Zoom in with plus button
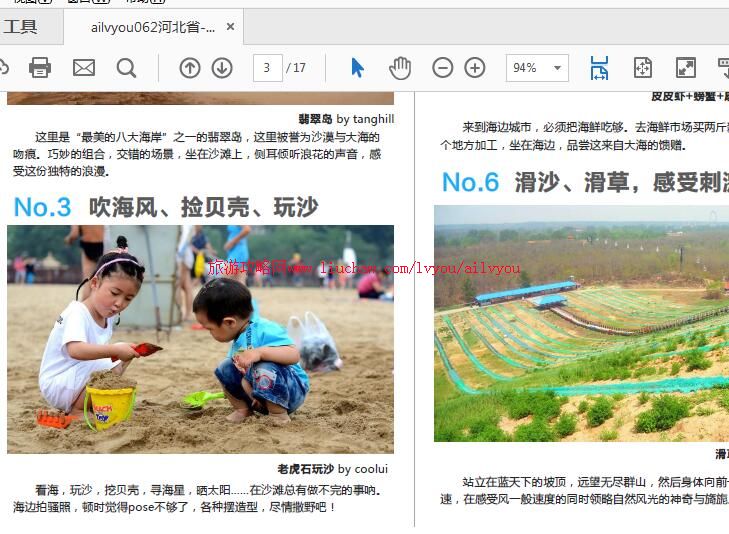Viewport: 729px width, 534px height. coord(475,68)
